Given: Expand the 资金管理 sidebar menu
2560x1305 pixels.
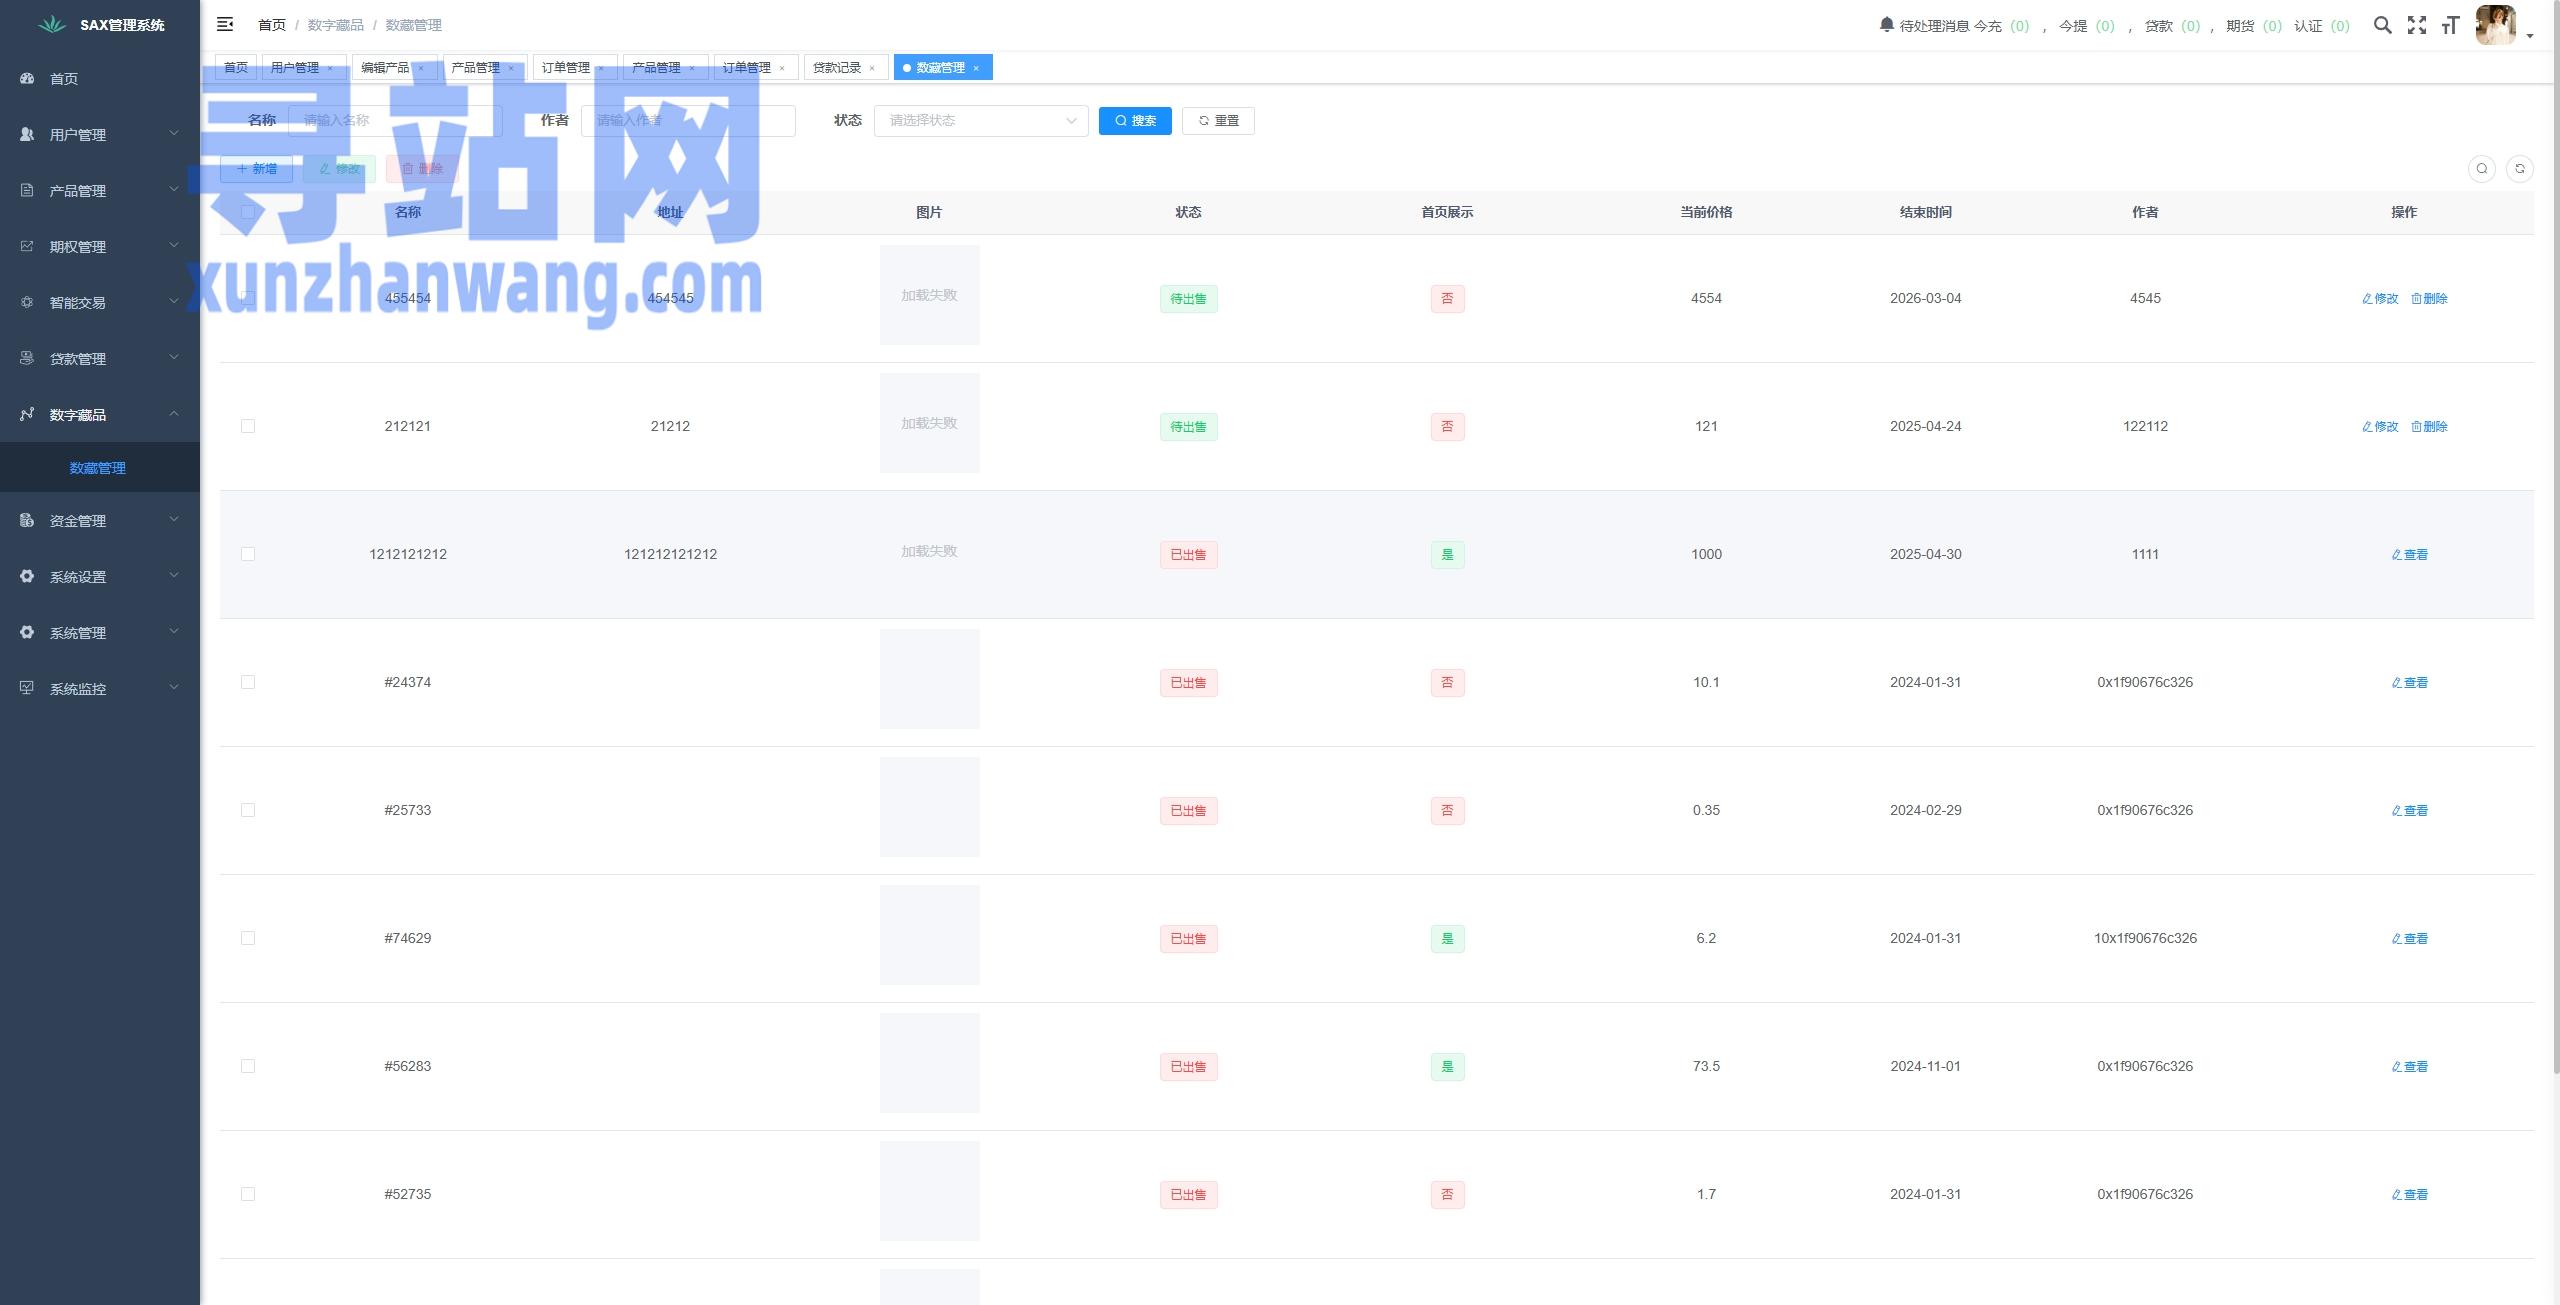Looking at the screenshot, I should click(x=174, y=519).
